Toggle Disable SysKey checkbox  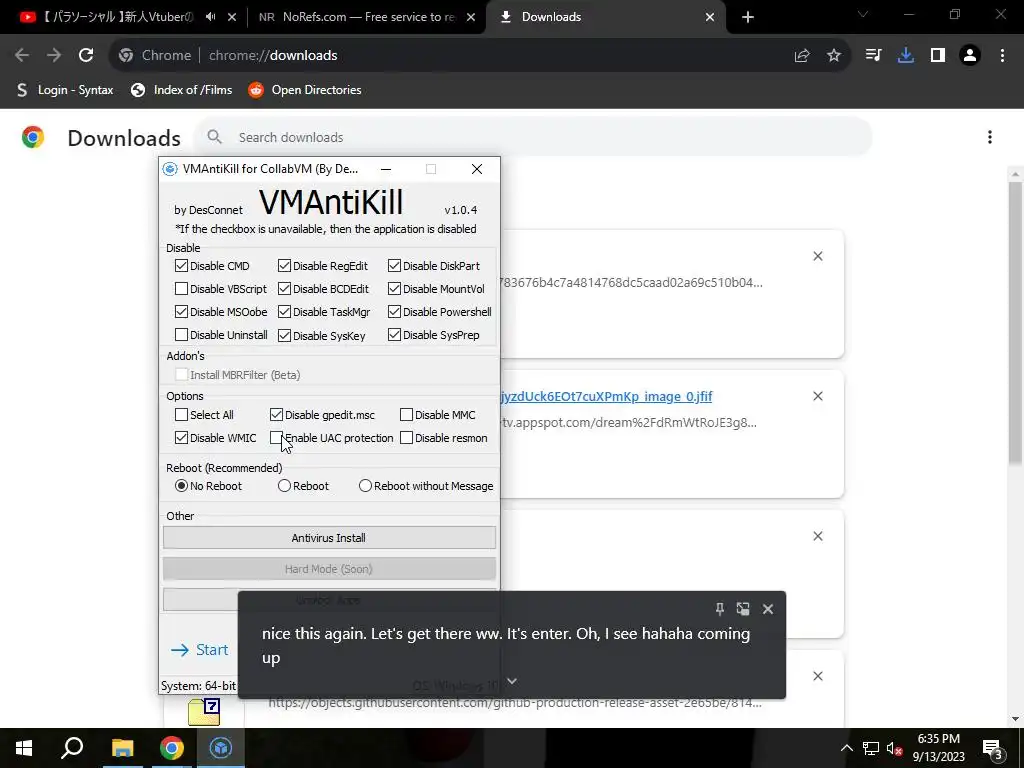(284, 335)
